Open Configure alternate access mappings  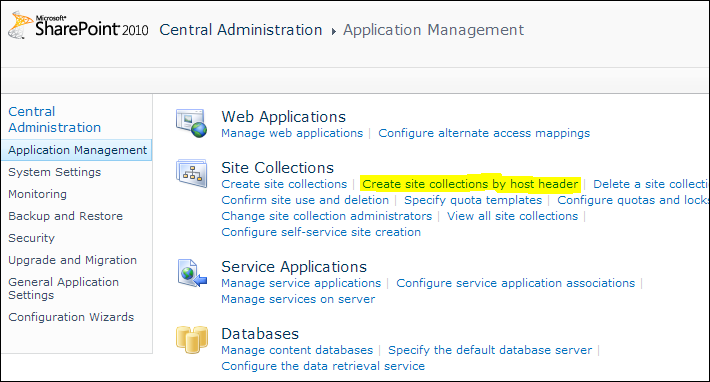pyautogui.click(x=484, y=133)
